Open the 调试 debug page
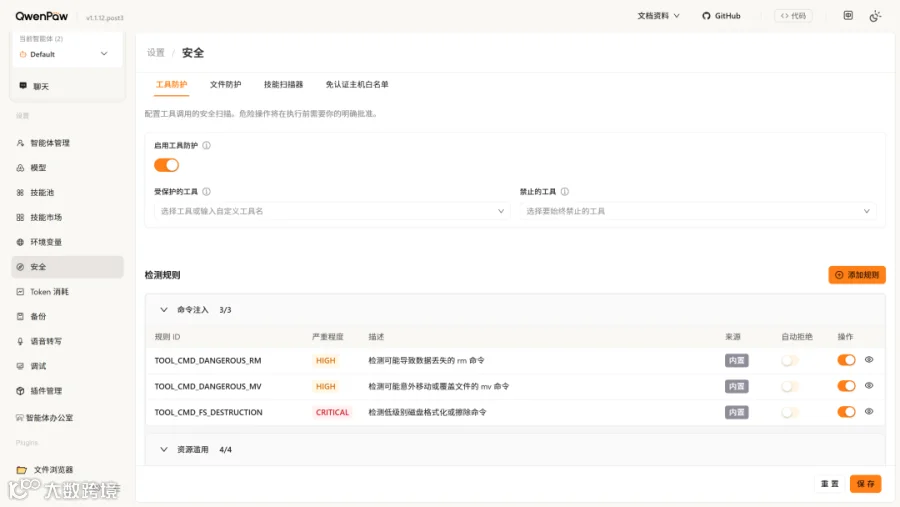This screenshot has height=507, width=900. 67,366
